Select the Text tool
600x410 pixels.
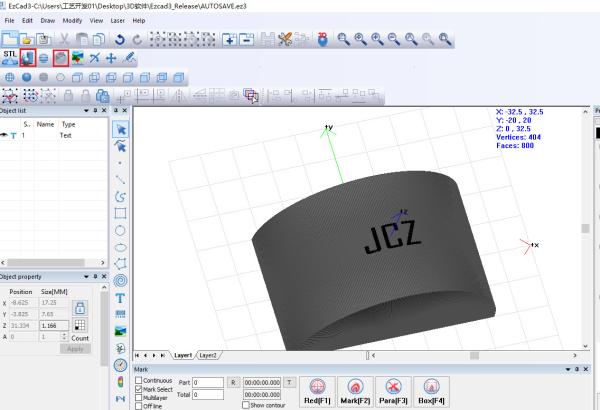(120, 298)
